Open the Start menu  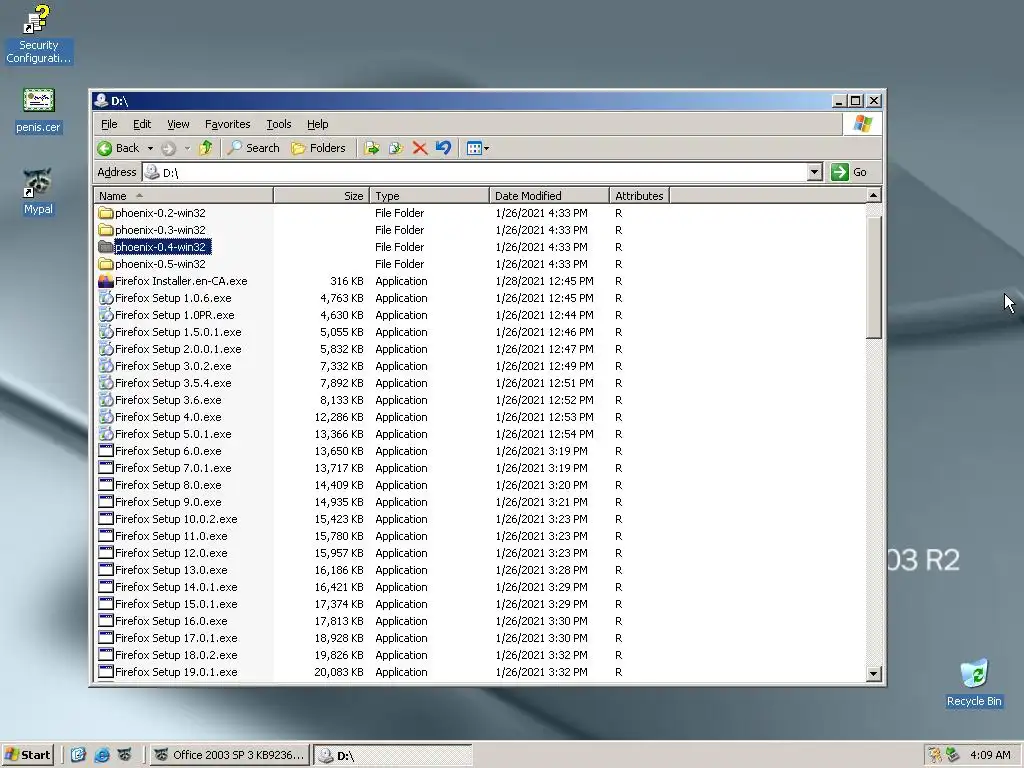27,755
